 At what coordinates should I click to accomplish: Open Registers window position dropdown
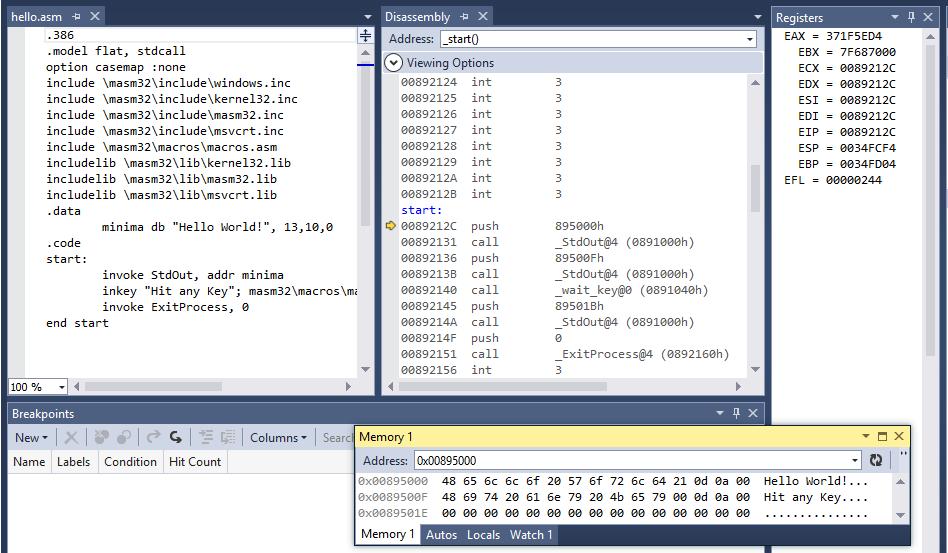(x=895, y=17)
